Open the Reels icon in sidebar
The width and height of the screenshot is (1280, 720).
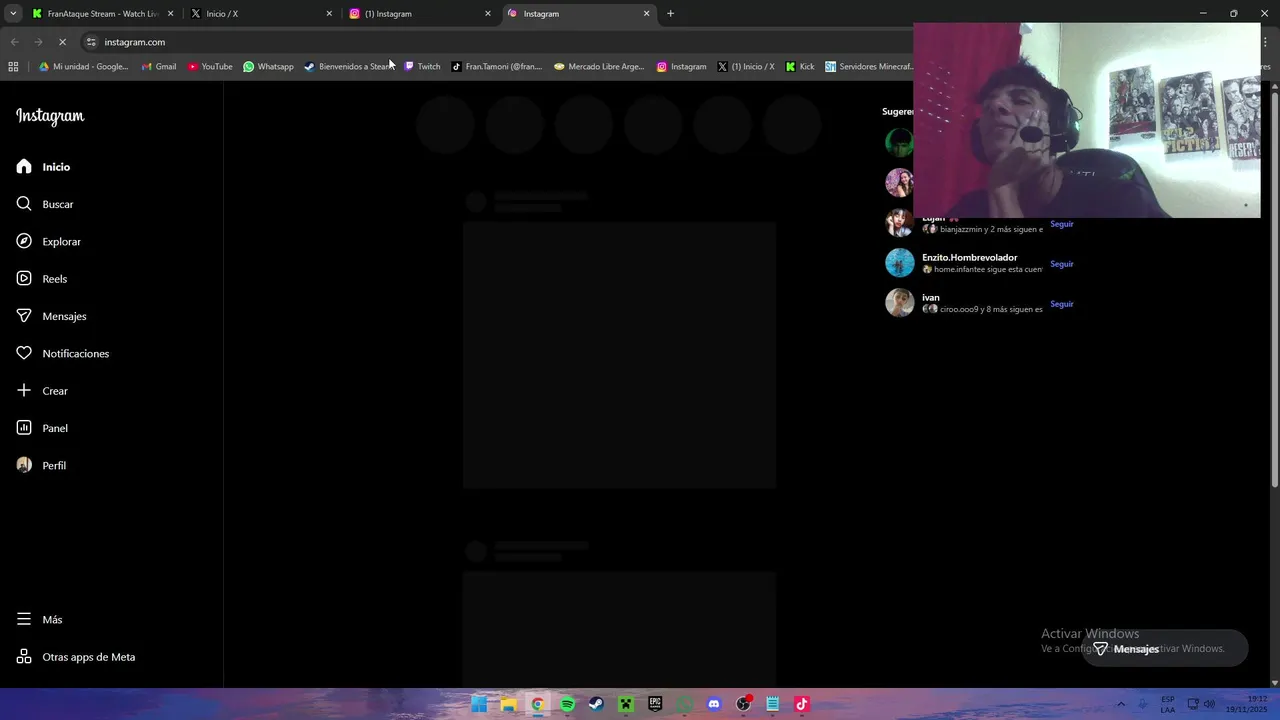[24, 278]
